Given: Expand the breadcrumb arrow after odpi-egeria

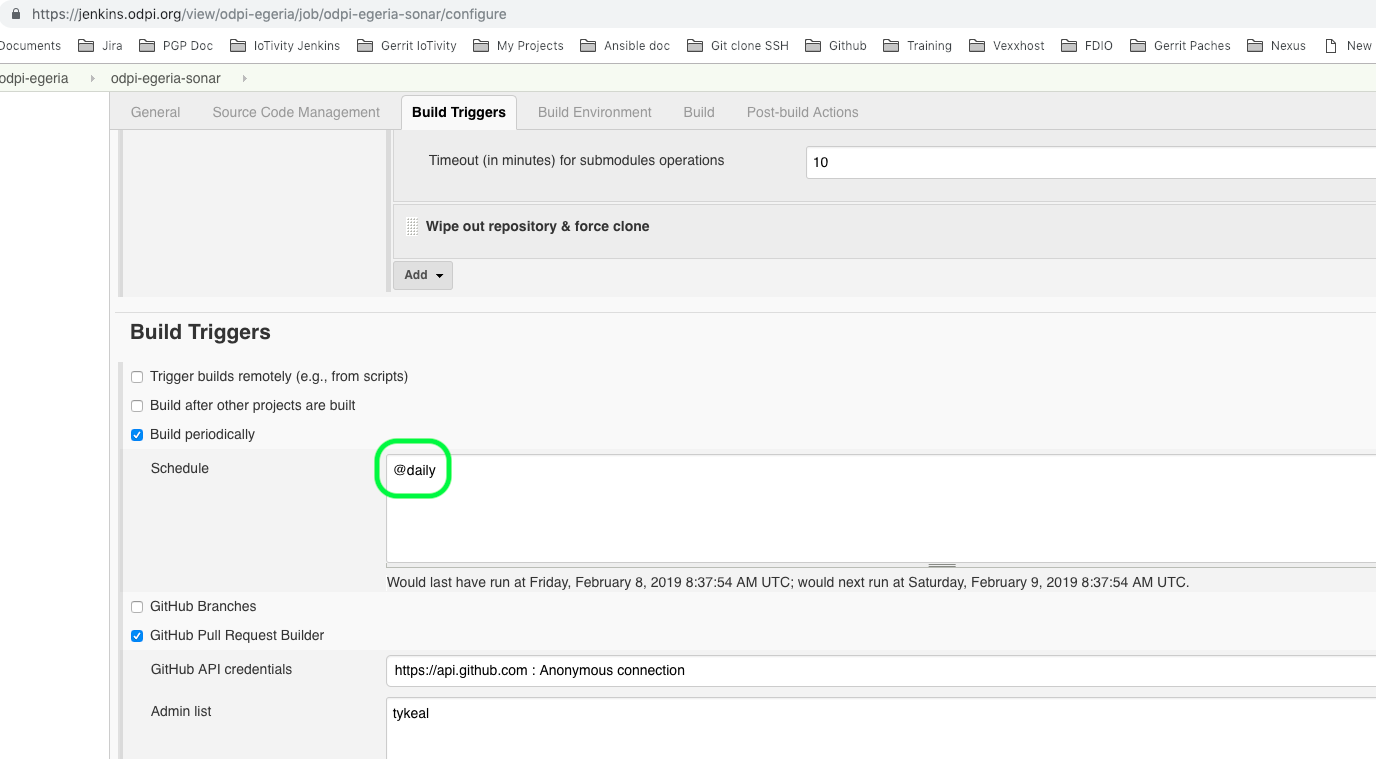Looking at the screenshot, I should pos(92,77).
